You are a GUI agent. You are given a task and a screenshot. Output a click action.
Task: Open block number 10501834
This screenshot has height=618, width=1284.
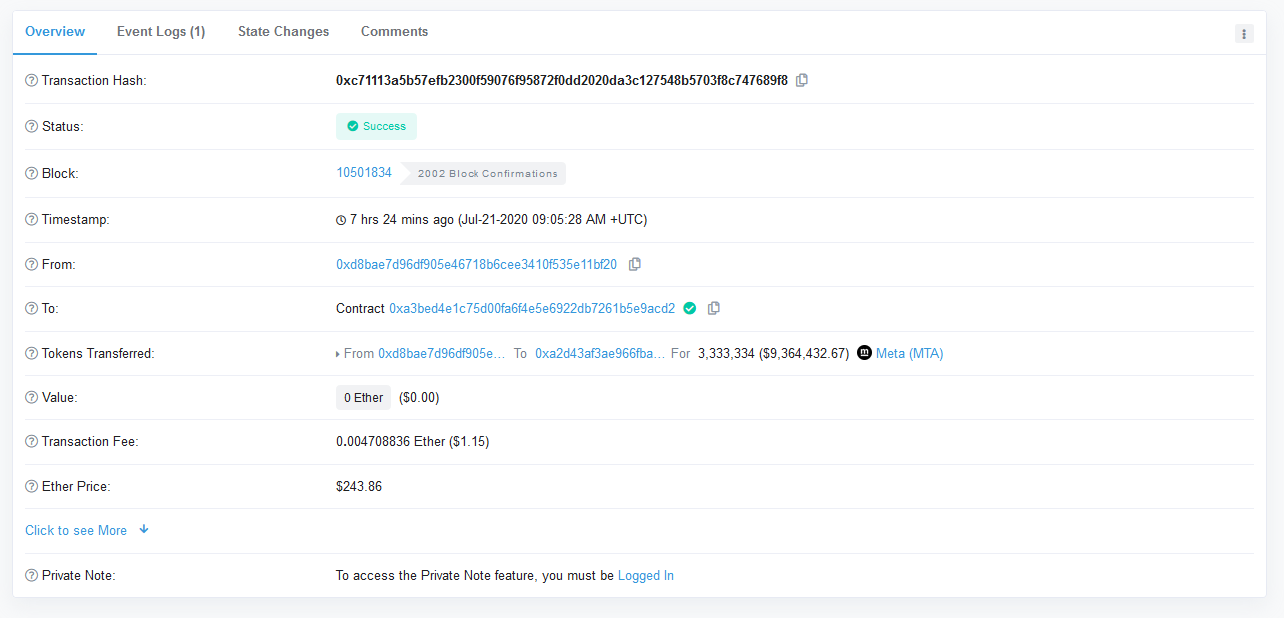(x=364, y=173)
